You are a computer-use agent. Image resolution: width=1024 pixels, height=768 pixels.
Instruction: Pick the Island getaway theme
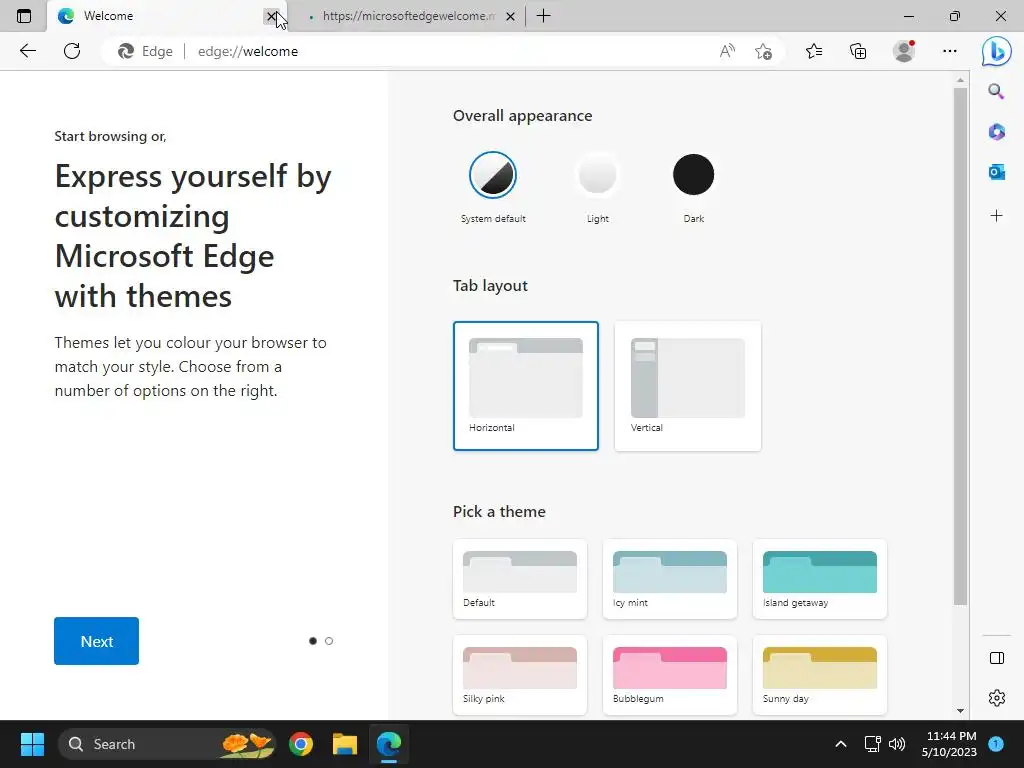coord(820,579)
